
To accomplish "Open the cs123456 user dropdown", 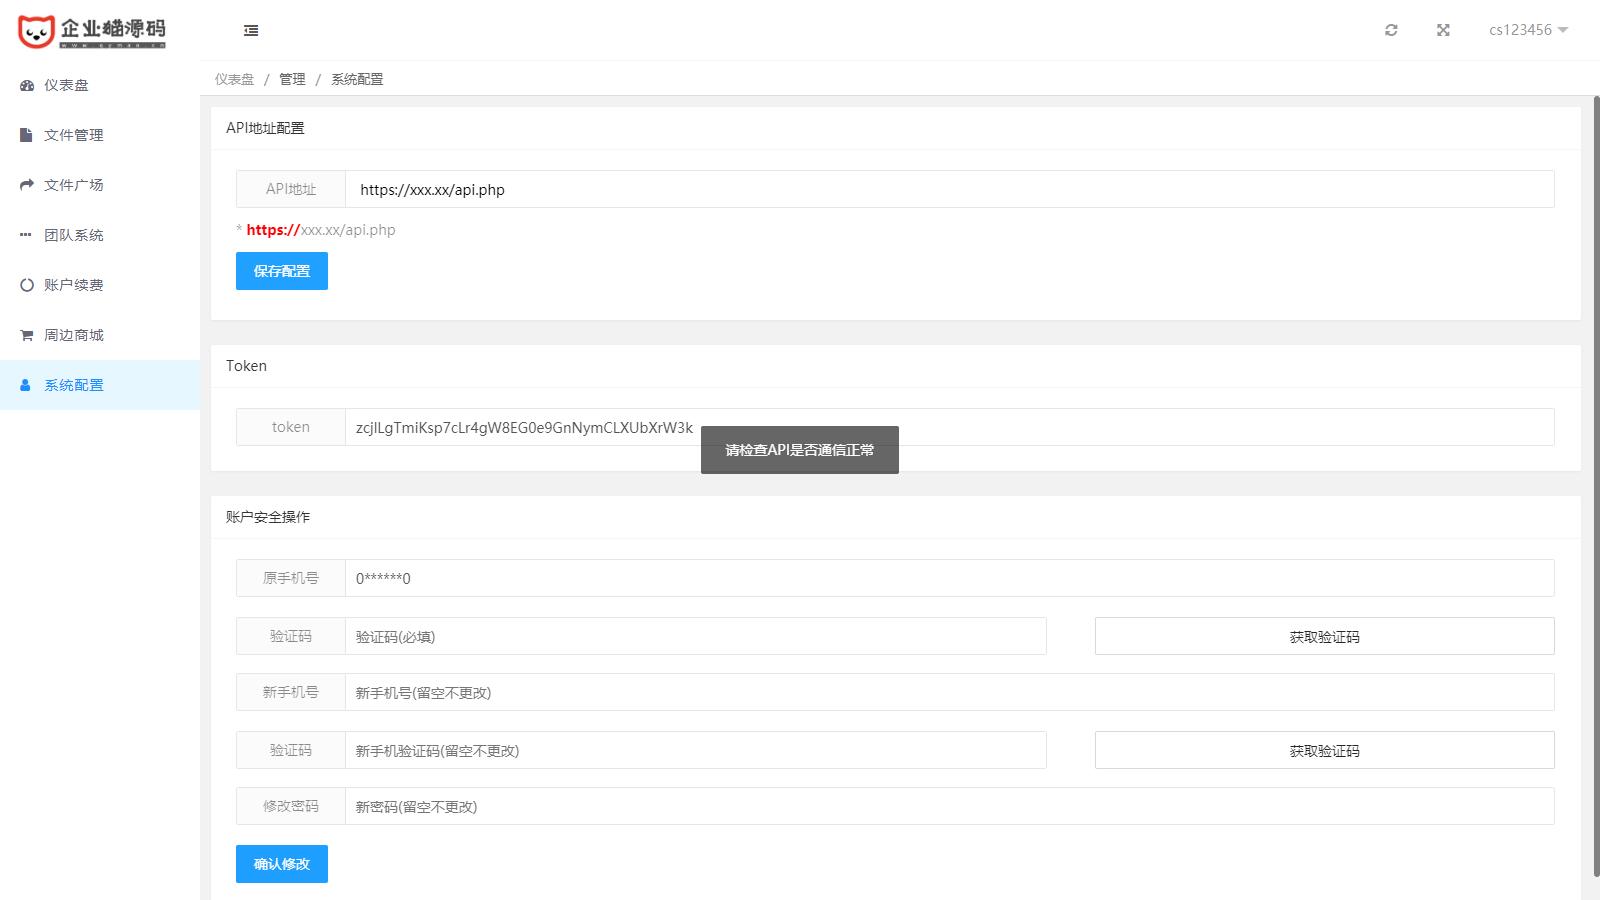I will 1528,30.
